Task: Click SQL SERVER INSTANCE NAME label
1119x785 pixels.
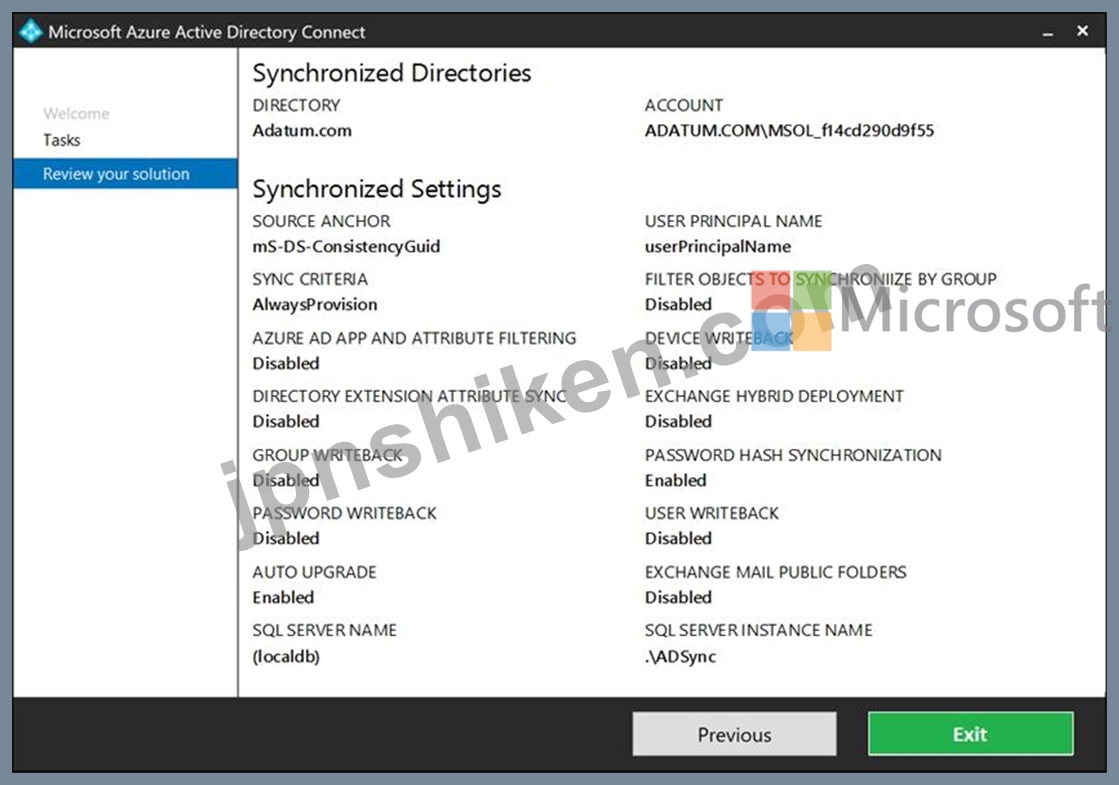Action: 759,630
